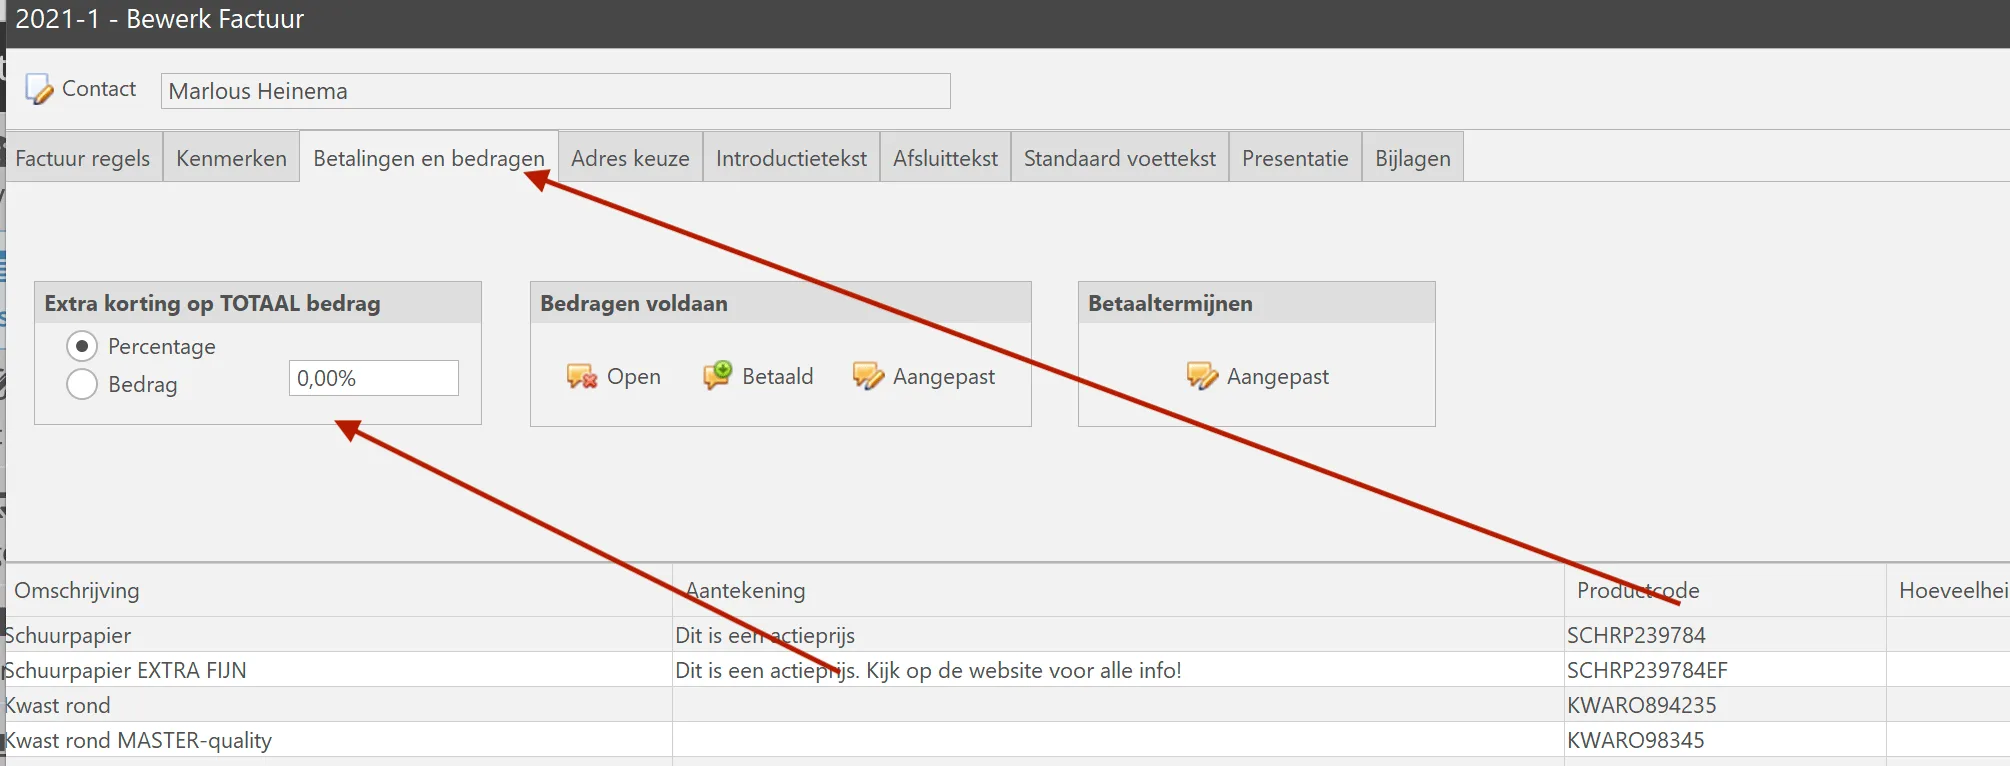
Task: Open the Betalingen en bedragen tab
Action: pyautogui.click(x=429, y=158)
